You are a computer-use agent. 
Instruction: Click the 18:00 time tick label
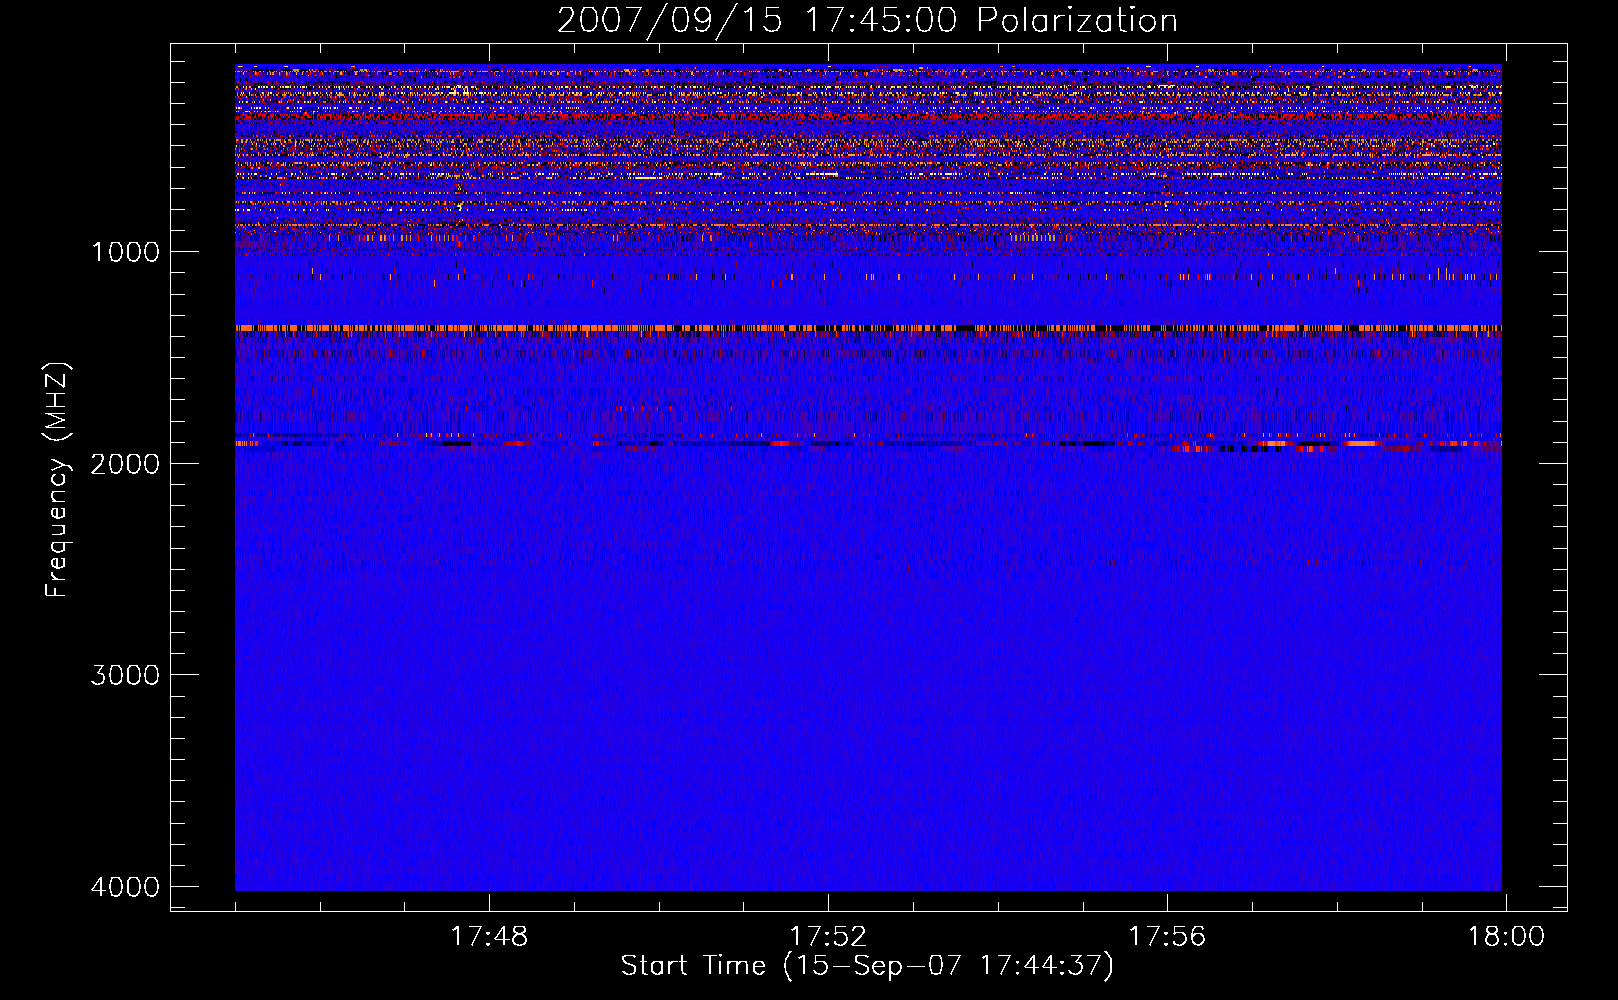(1506, 937)
